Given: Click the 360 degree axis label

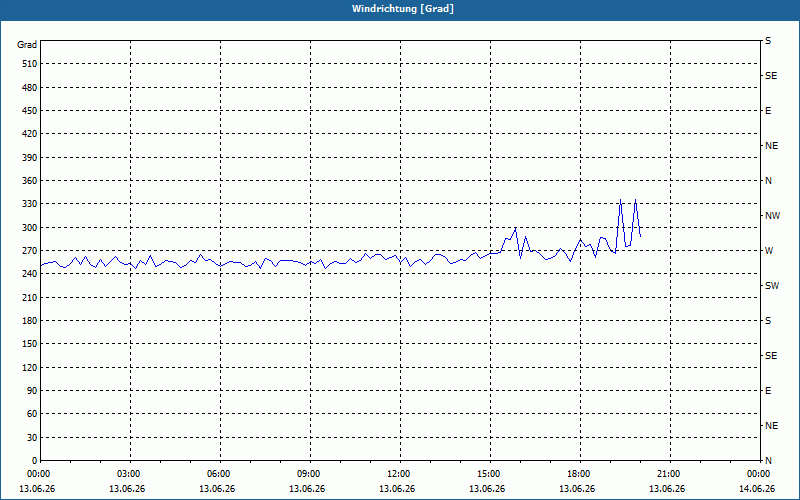Looking at the screenshot, I should click(30, 181).
